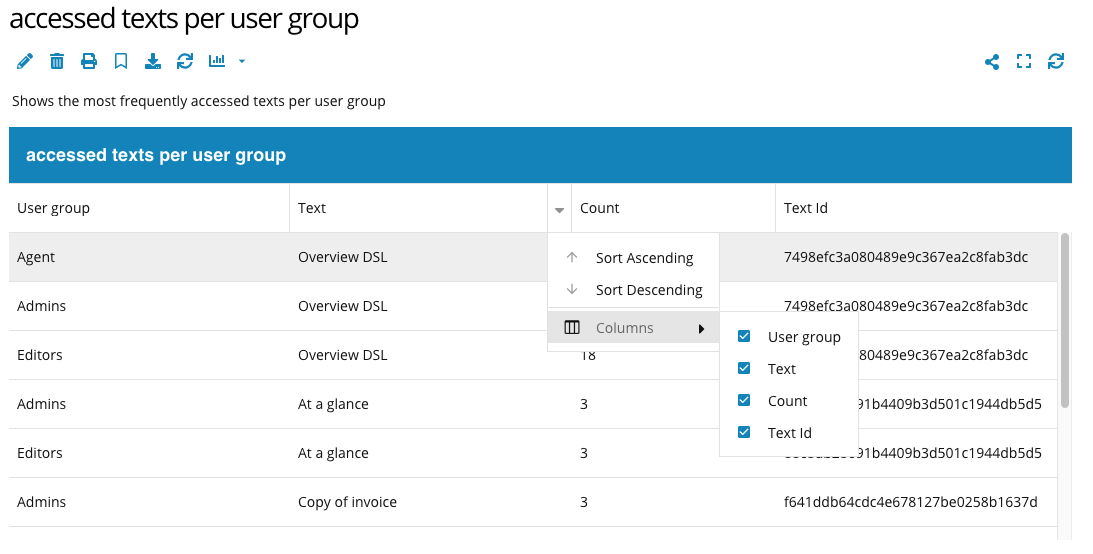The height and width of the screenshot is (554, 1093).
Task: Click the down arrow Sort Descending icon
Action: click(x=572, y=289)
